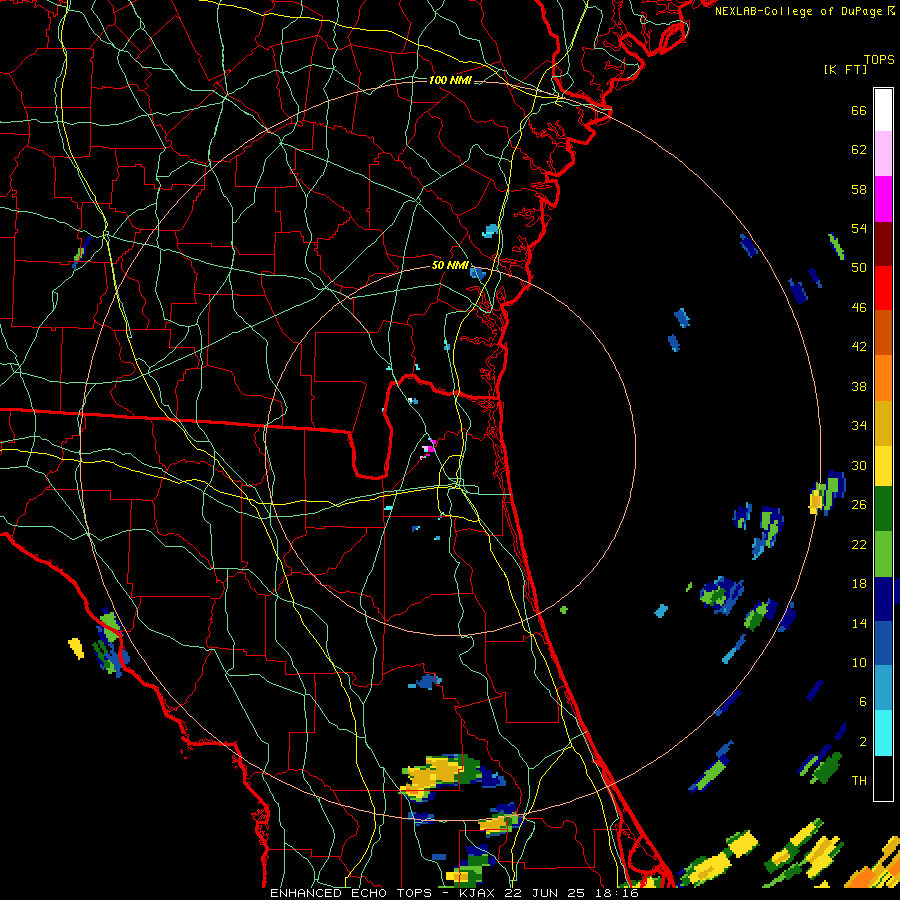Image resolution: width=900 pixels, height=900 pixels.
Task: Click the bright red legend swatch
Action: click(x=883, y=288)
